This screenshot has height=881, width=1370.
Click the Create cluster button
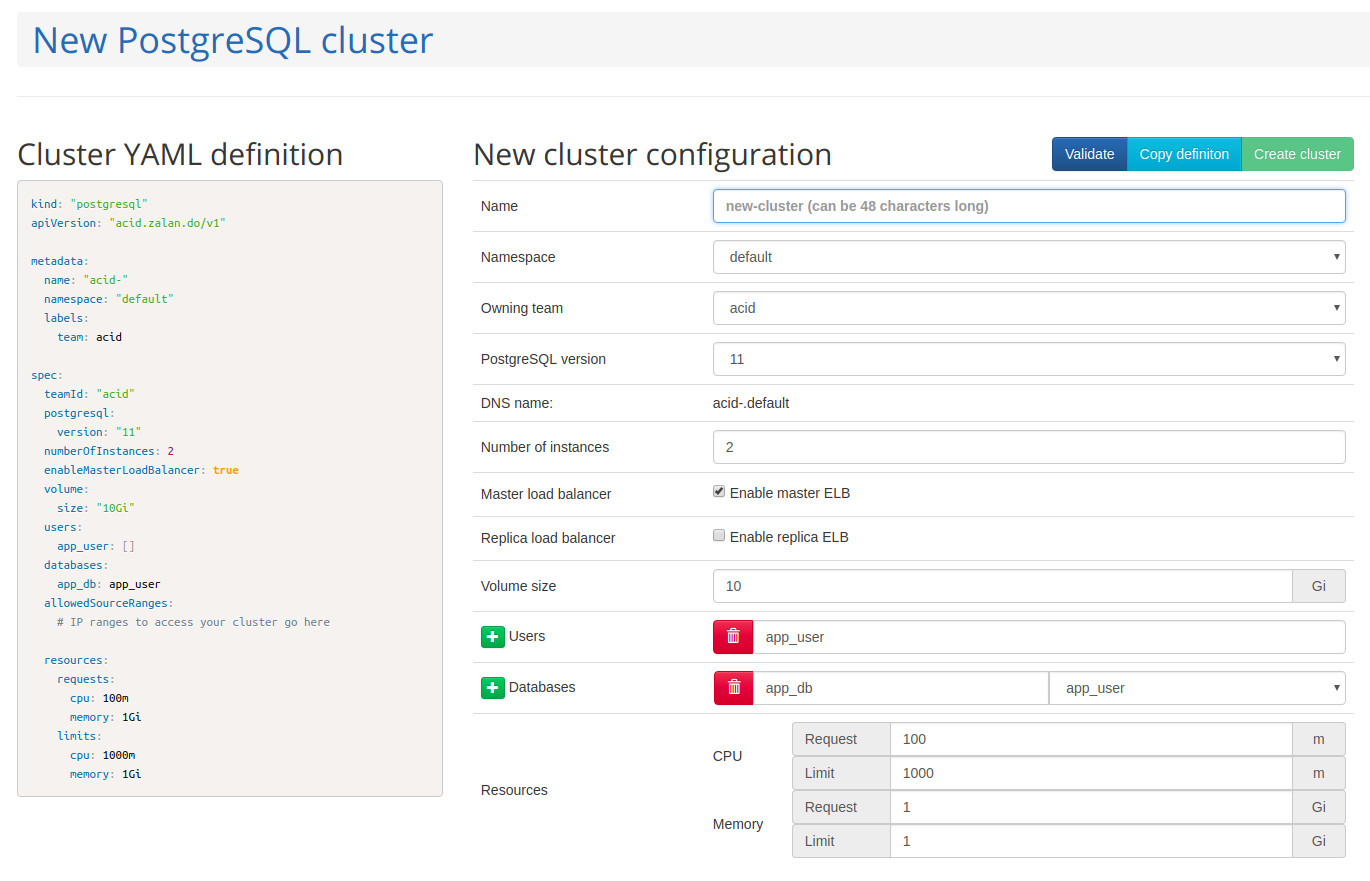click(x=1297, y=154)
